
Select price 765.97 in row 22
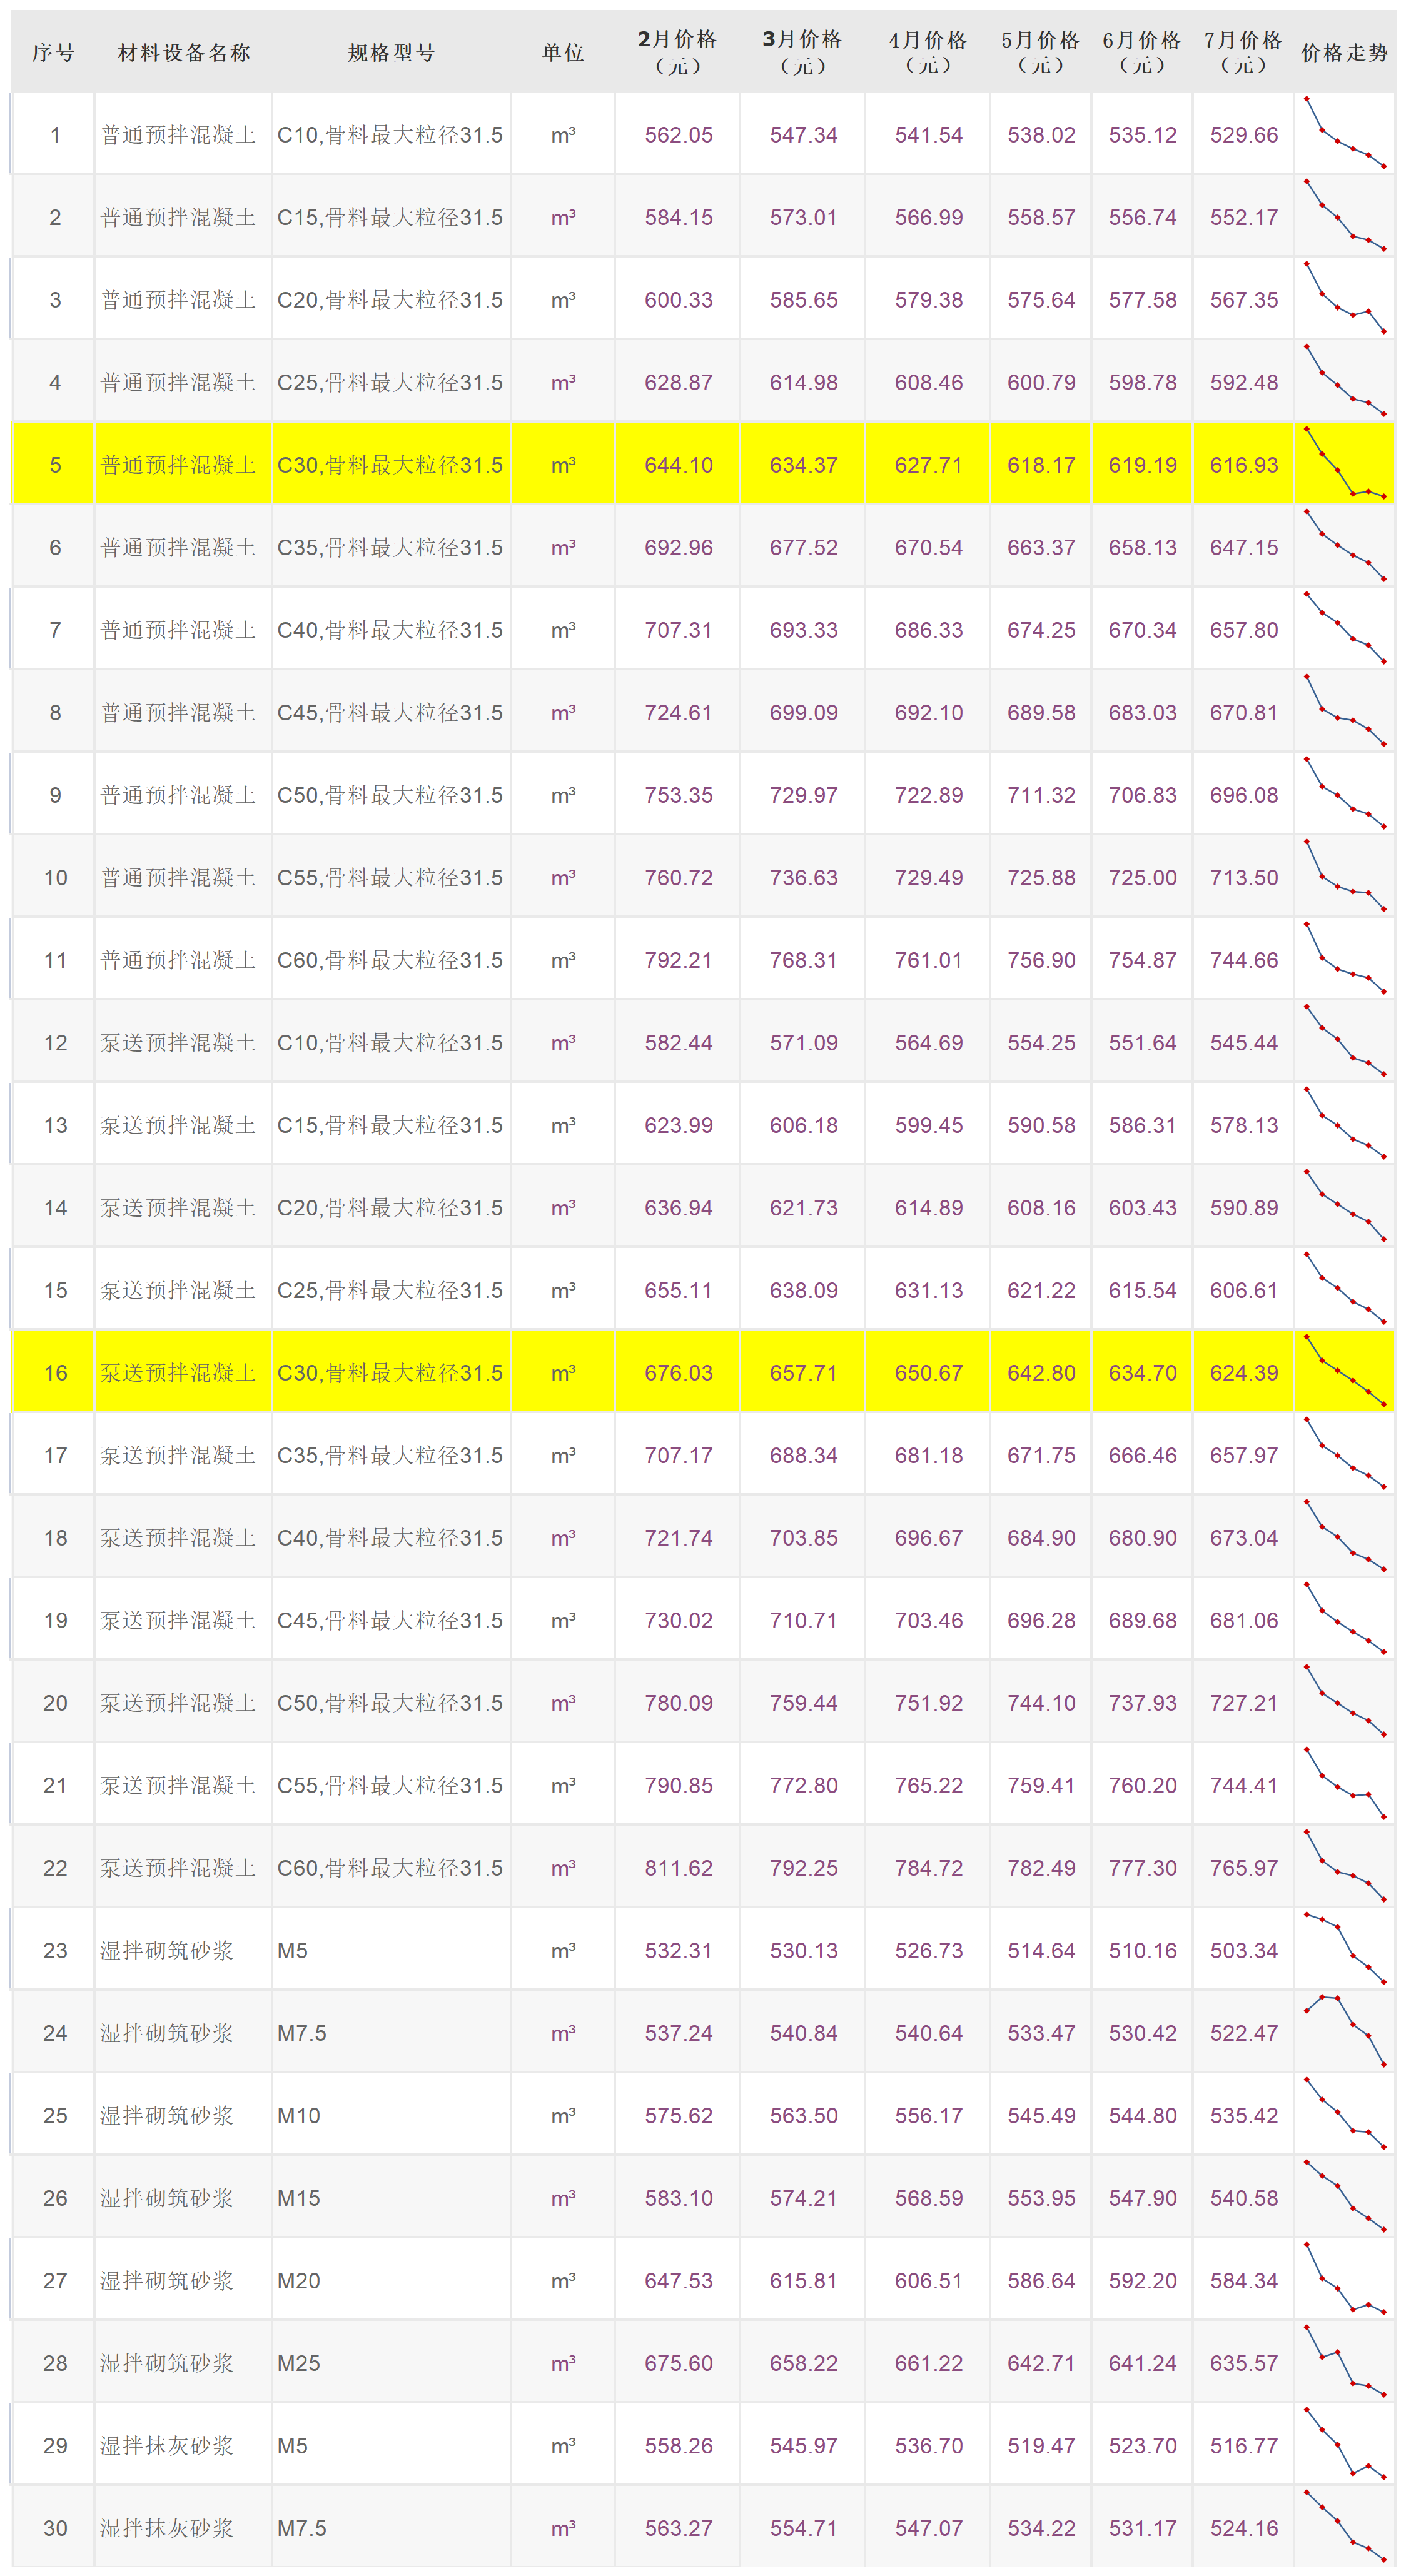(1244, 1868)
